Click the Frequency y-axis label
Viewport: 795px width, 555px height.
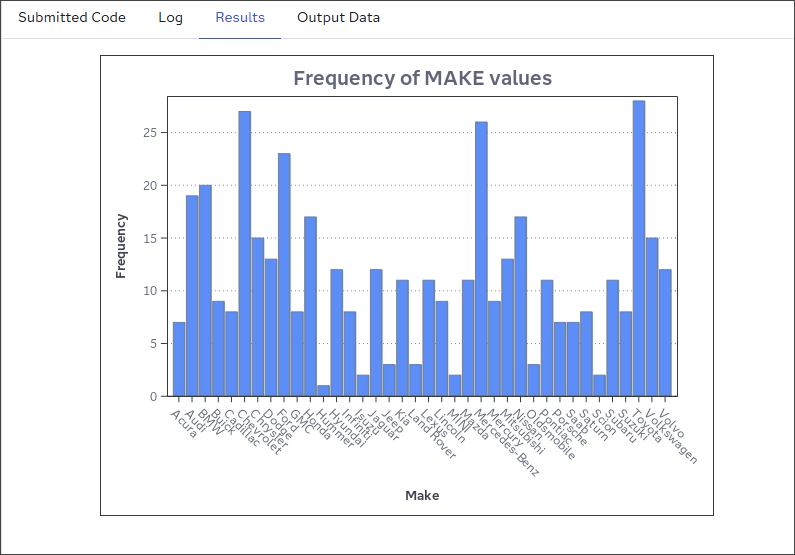tap(120, 246)
